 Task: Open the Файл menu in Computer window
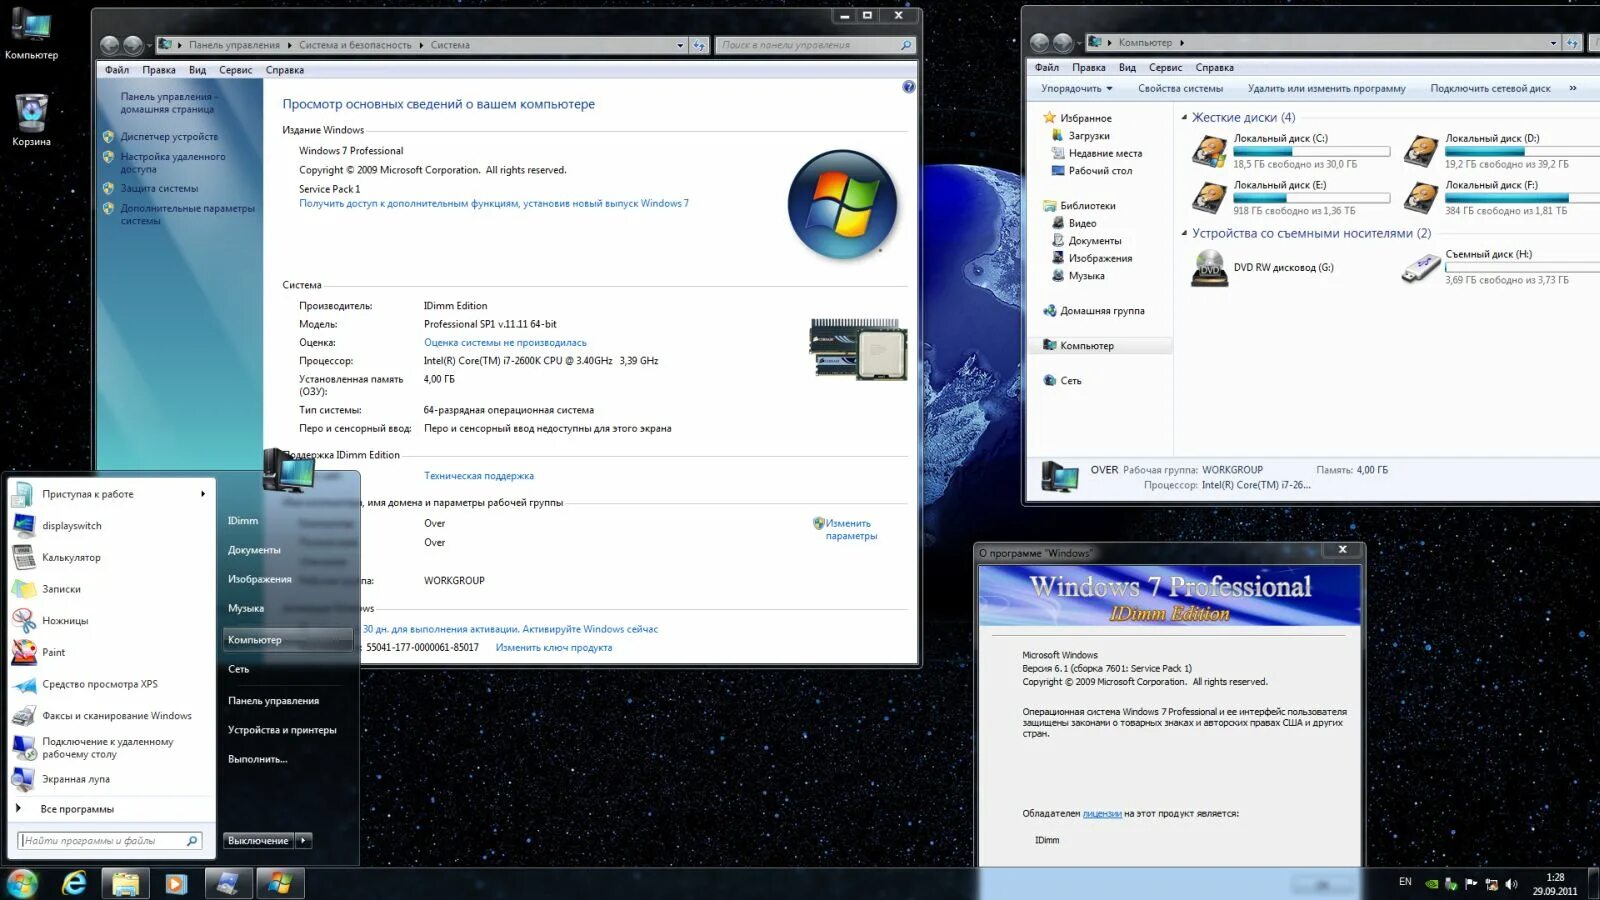click(x=1047, y=68)
